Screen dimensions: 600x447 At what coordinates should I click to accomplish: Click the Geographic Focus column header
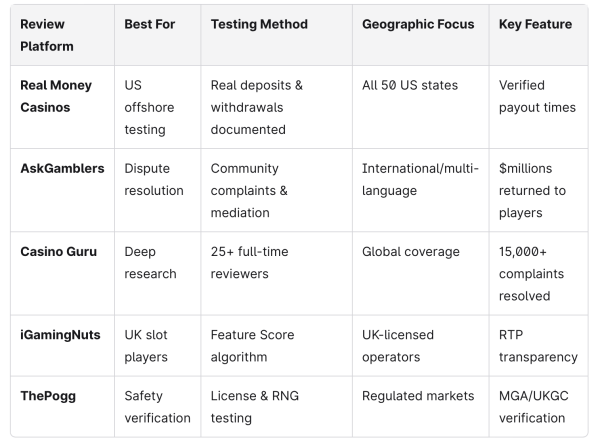pos(418,24)
